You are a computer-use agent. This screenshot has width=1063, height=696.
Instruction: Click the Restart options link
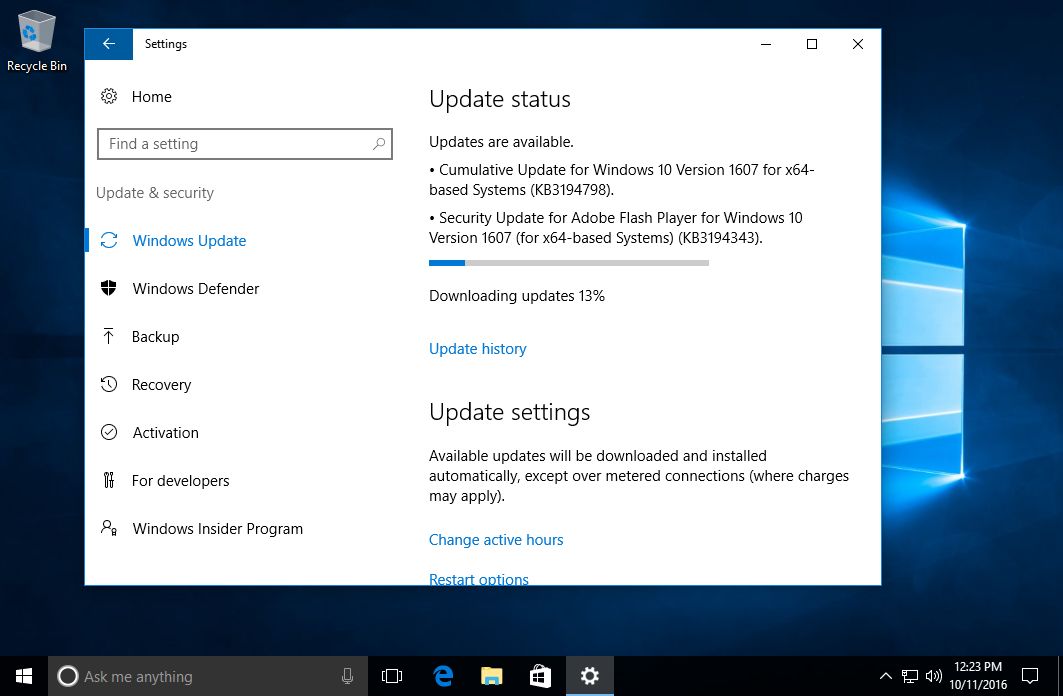coord(479,579)
